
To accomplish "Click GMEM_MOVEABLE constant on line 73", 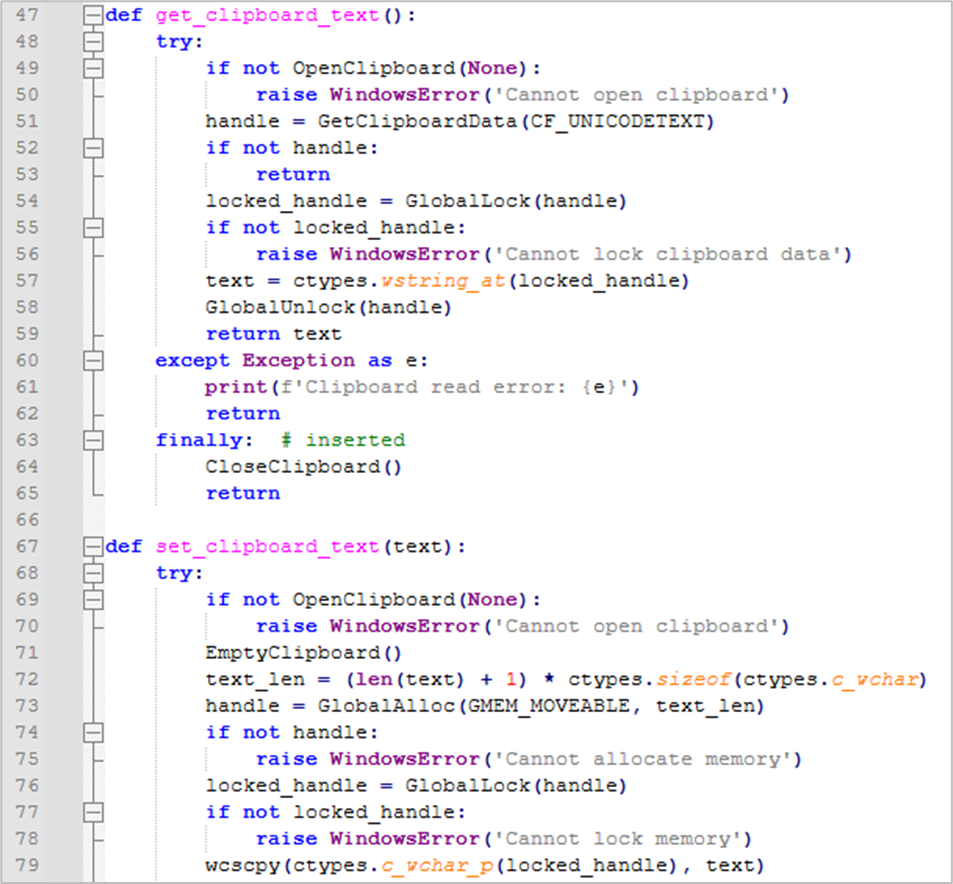I will click(549, 706).
